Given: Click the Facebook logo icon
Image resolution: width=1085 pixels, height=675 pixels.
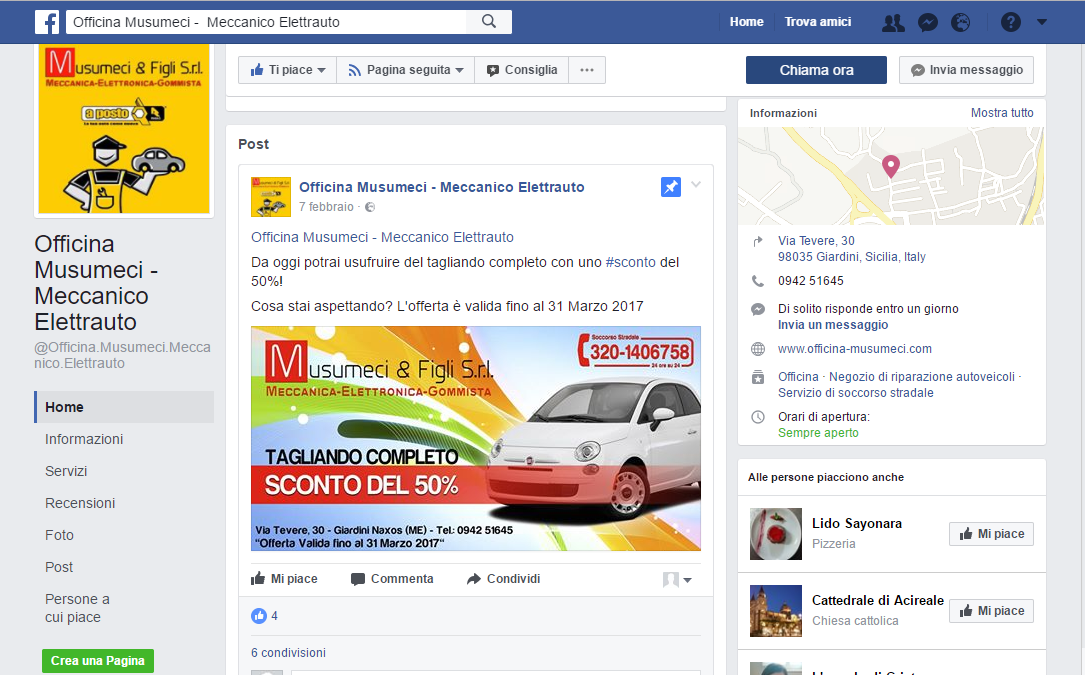Looking at the screenshot, I should point(47,22).
